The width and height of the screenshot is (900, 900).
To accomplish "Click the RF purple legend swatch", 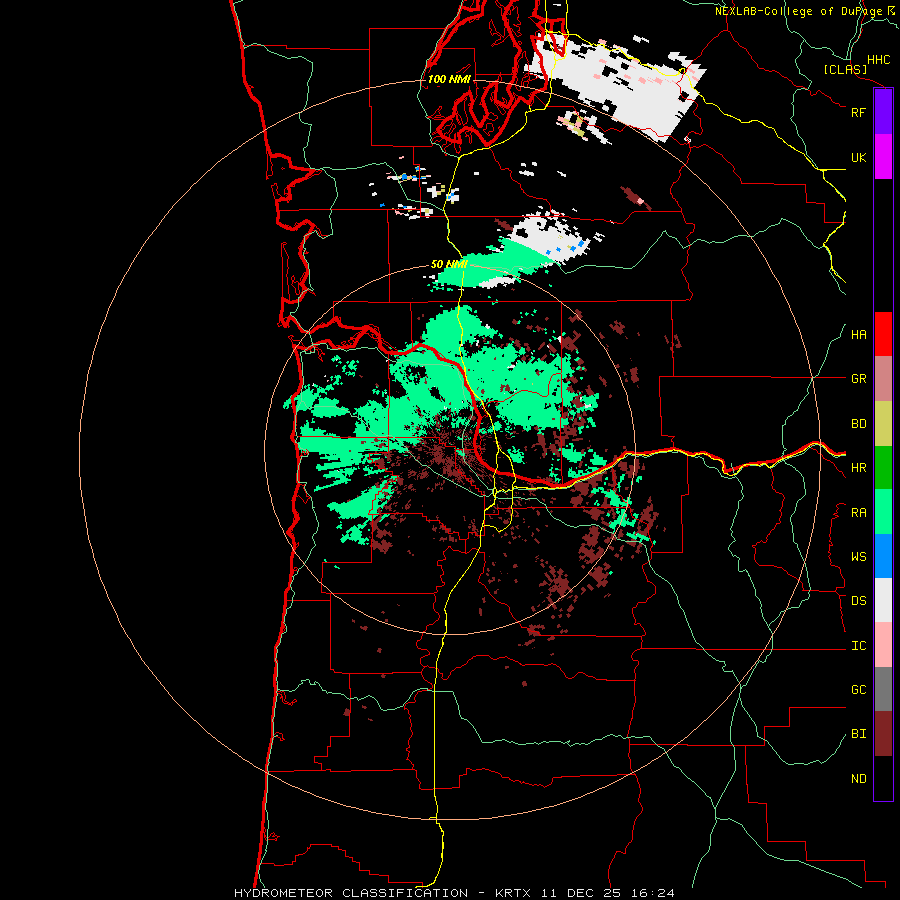I will 883,112.
